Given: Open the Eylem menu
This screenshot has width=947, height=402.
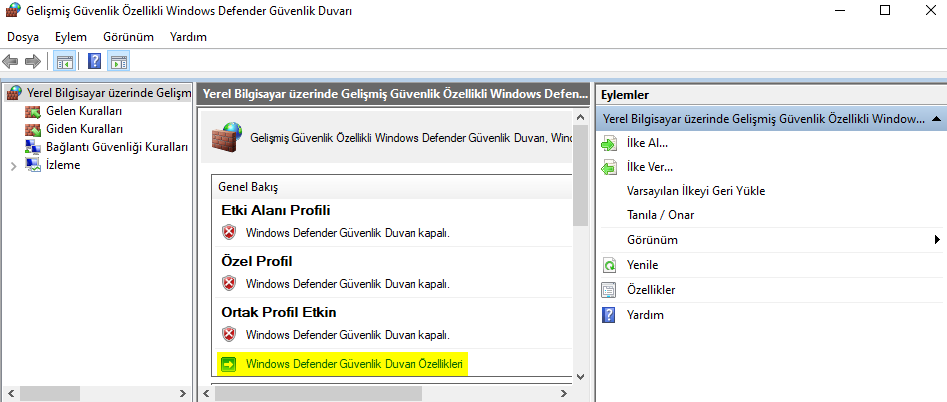Looking at the screenshot, I should 71,37.
